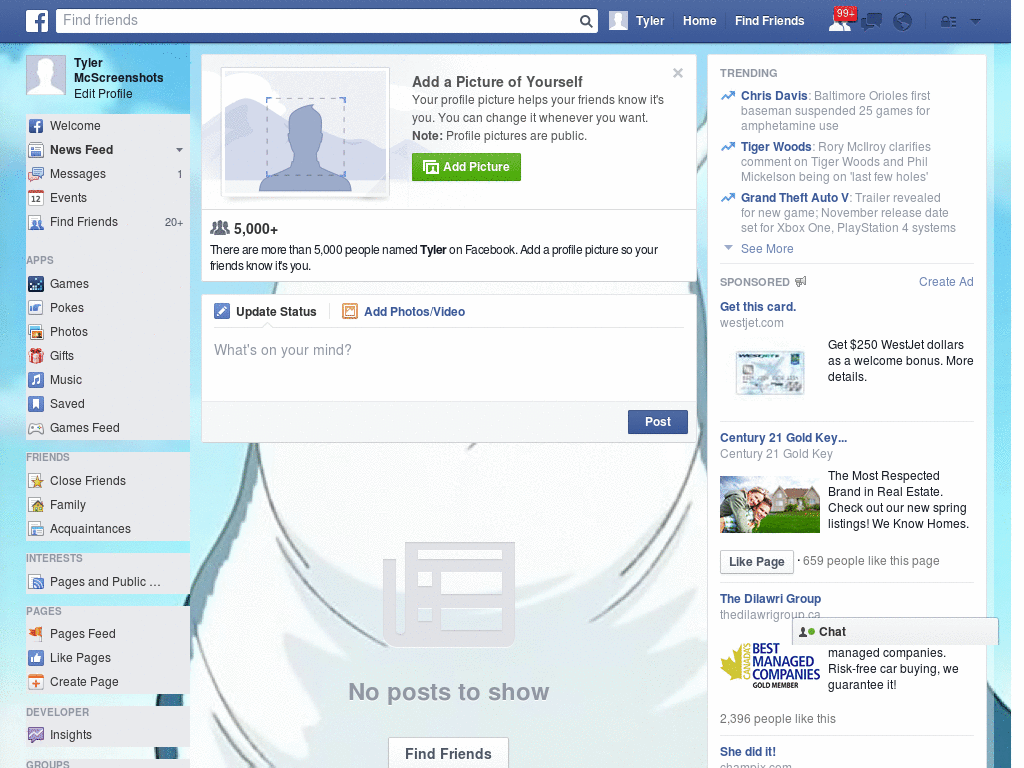This screenshot has height=768, width=1024.
Task: Click the Pages Feed icon
Action: [x=36, y=633]
